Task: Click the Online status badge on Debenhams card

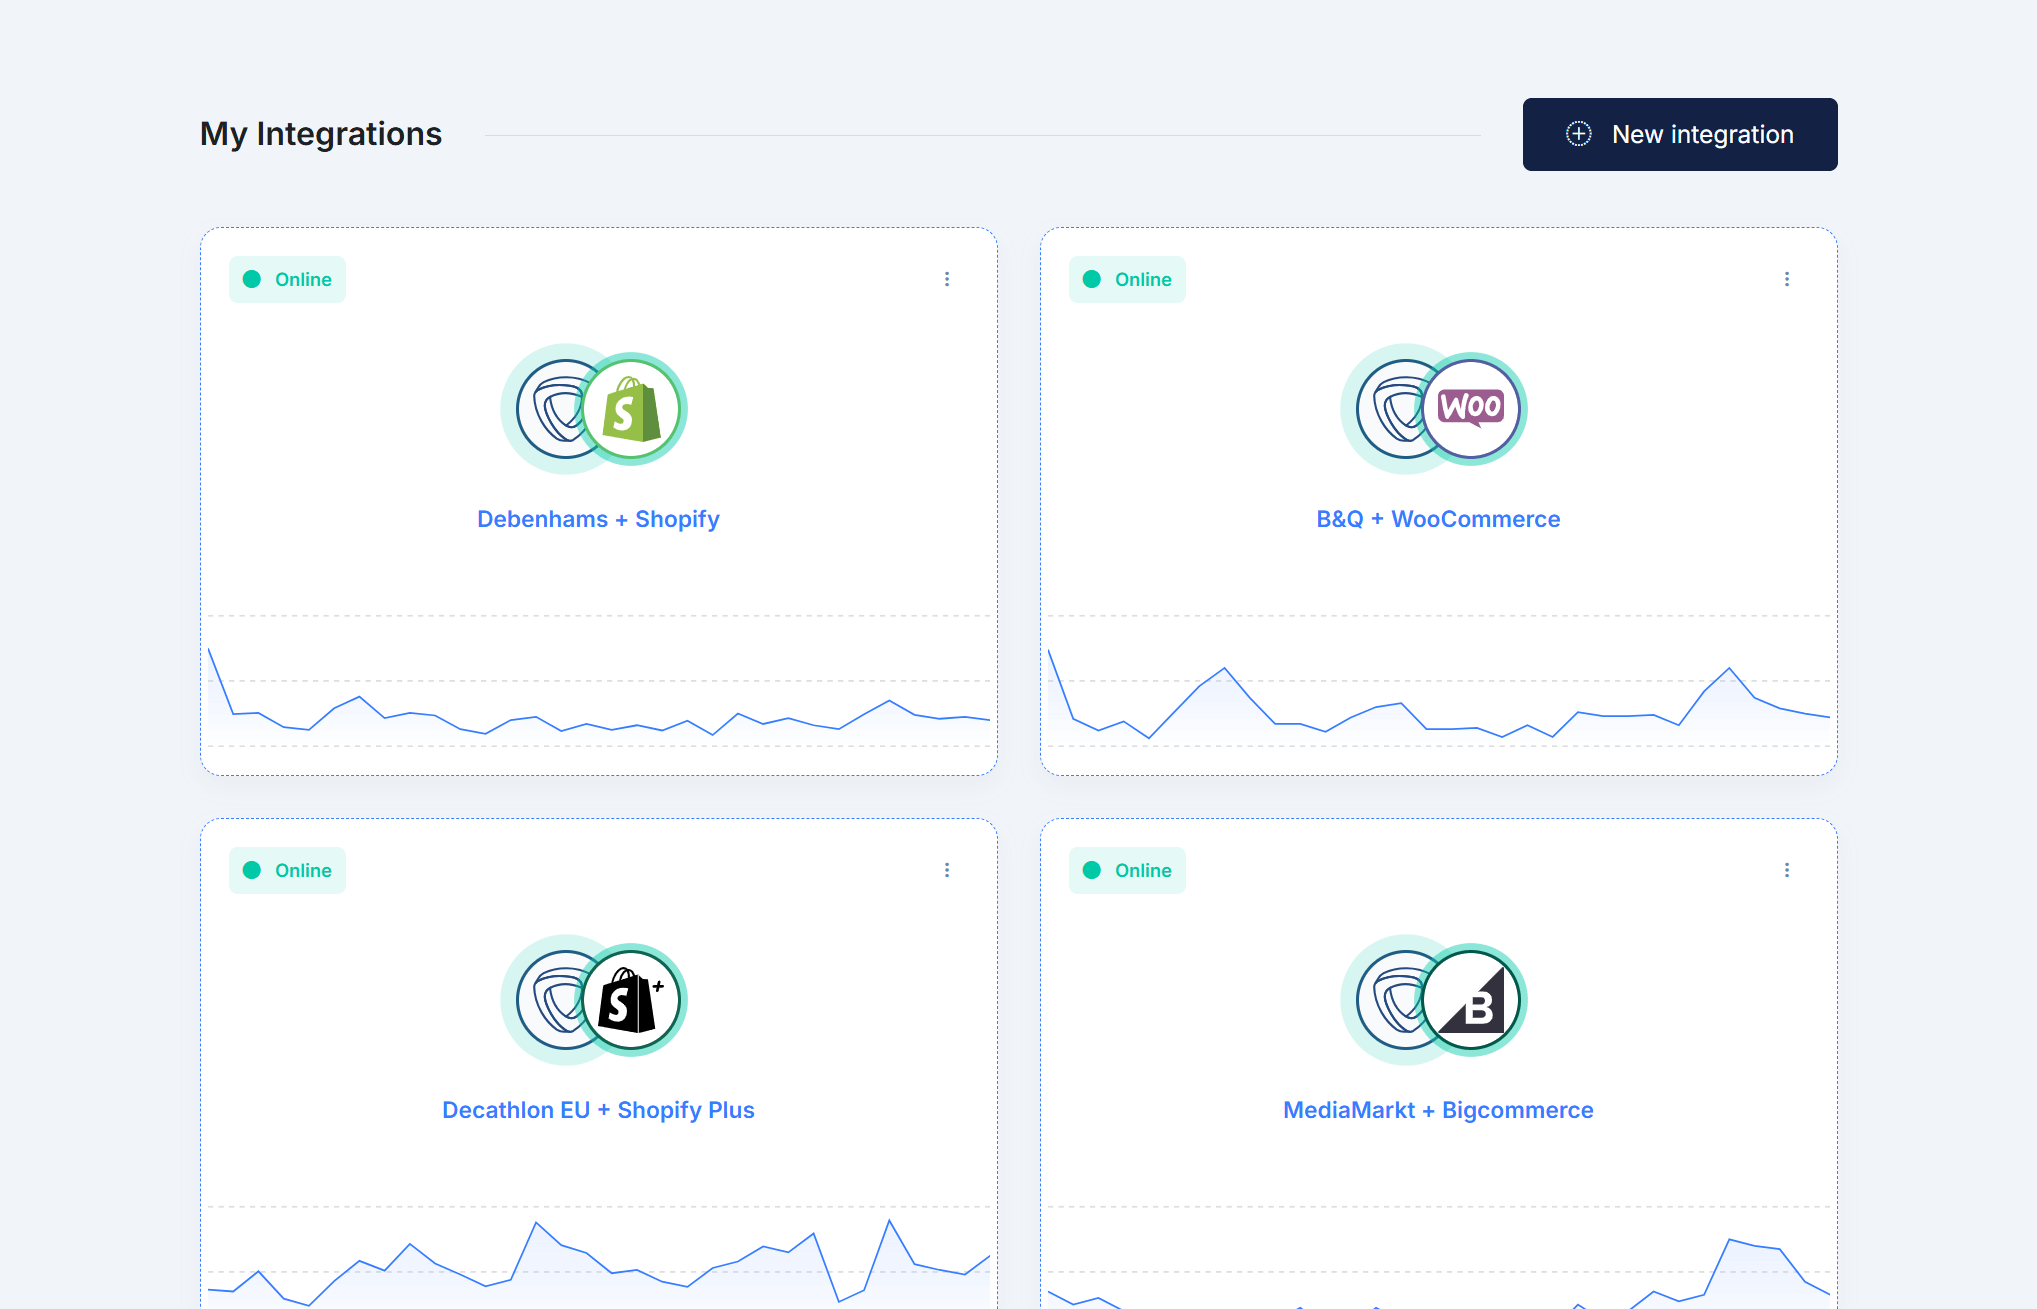Action: (x=287, y=279)
